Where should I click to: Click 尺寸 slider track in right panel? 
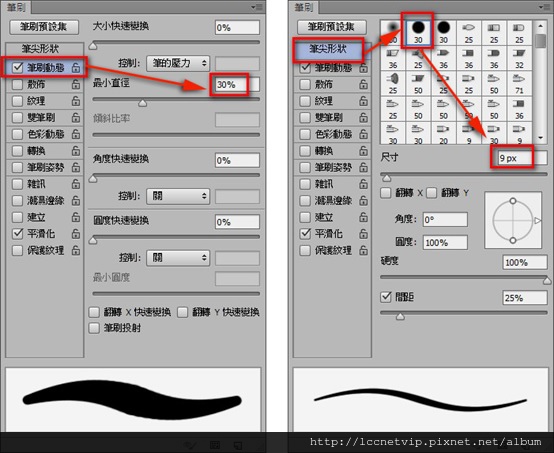tap(464, 174)
